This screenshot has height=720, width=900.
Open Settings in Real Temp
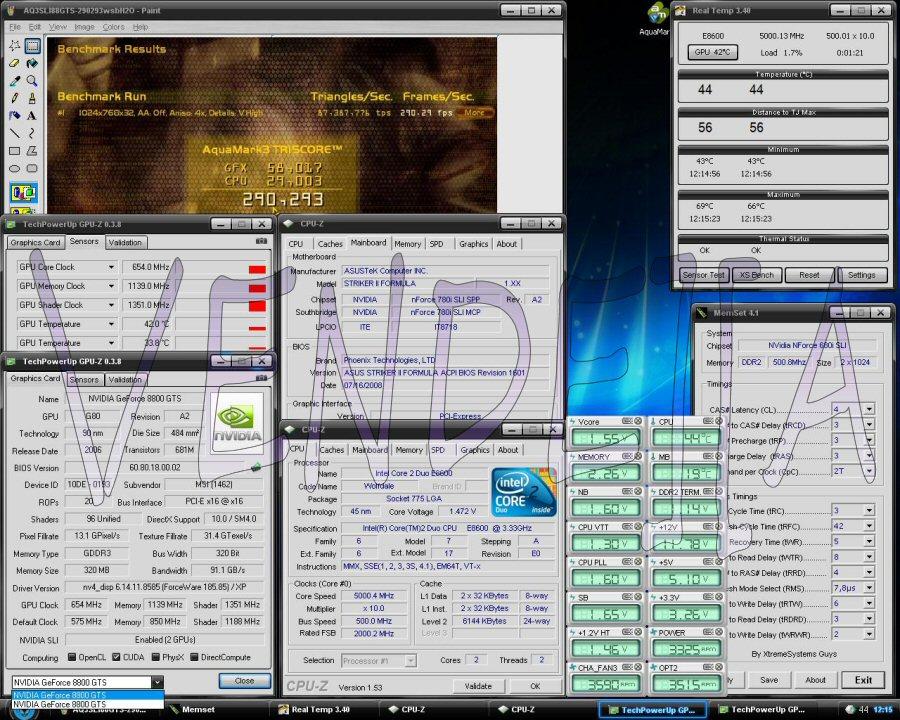tap(862, 275)
